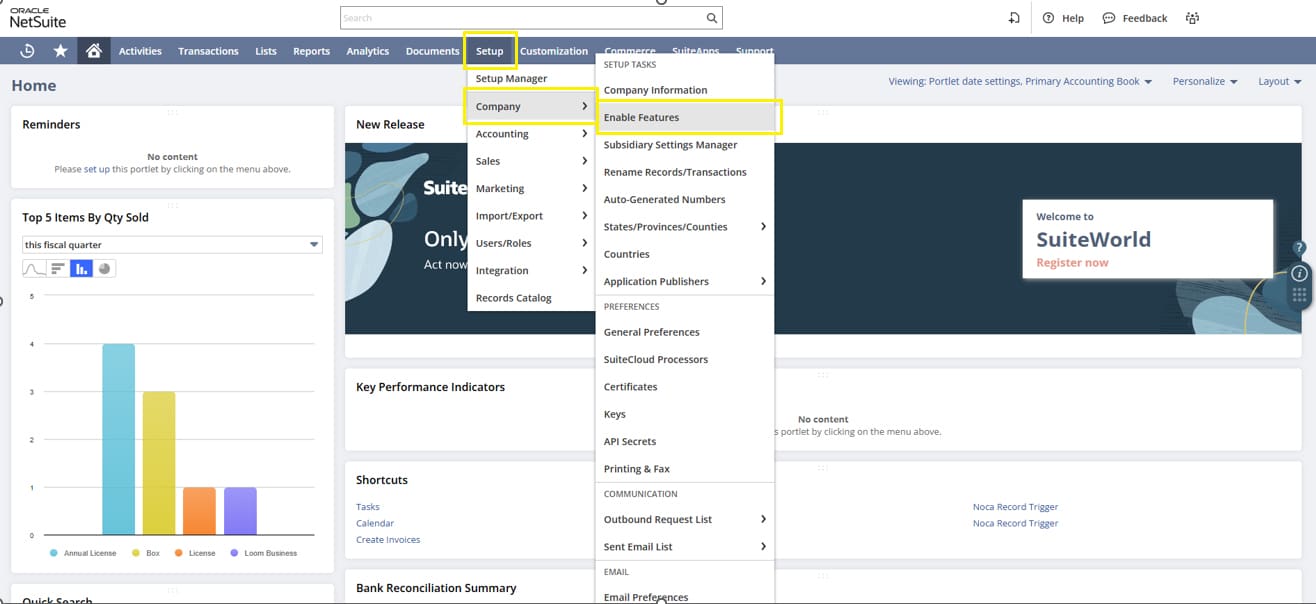Open the Transactions menu
1316x604 pixels.
208,51
